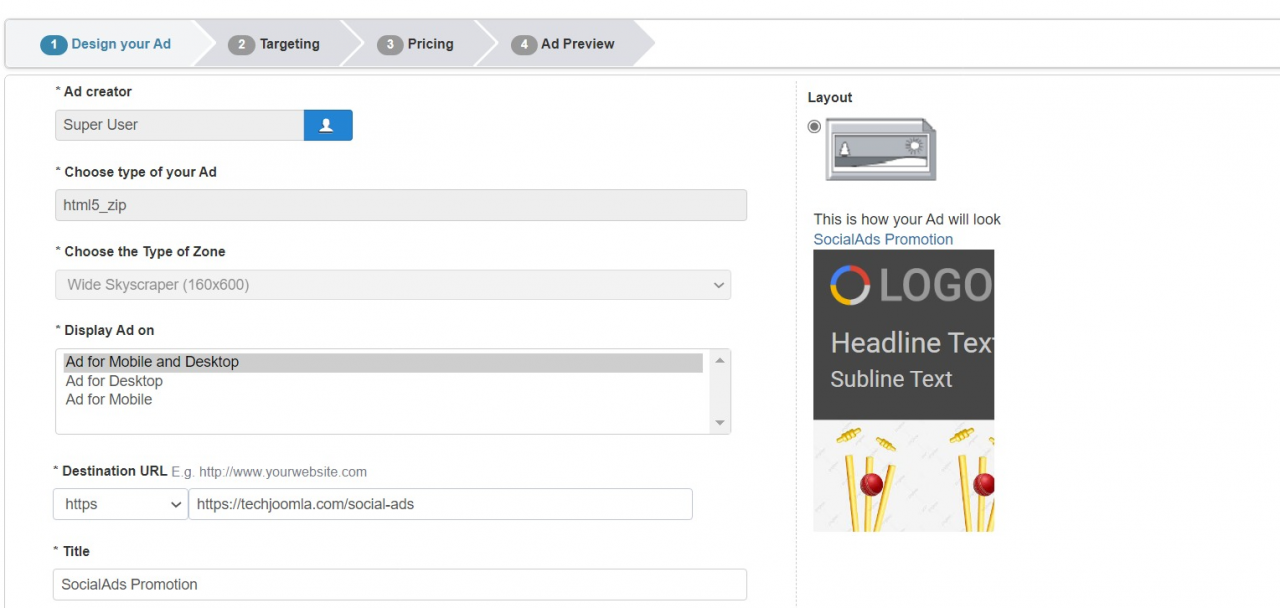Open the SocialAds Promotion preview link

(x=883, y=239)
